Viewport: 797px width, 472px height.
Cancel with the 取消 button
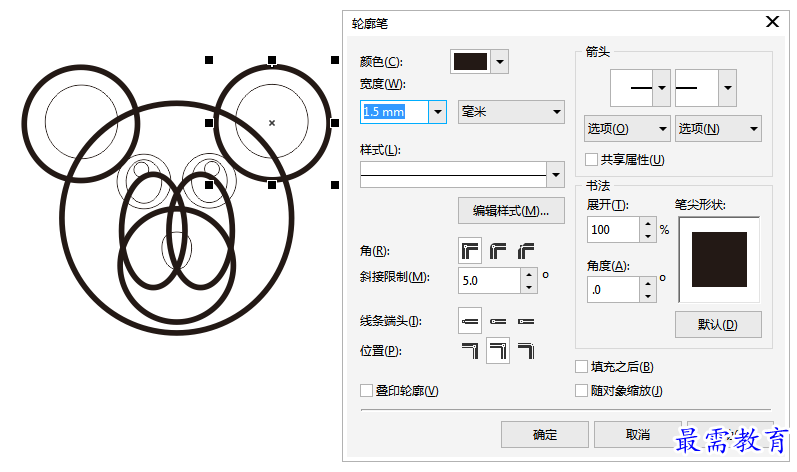(x=637, y=434)
